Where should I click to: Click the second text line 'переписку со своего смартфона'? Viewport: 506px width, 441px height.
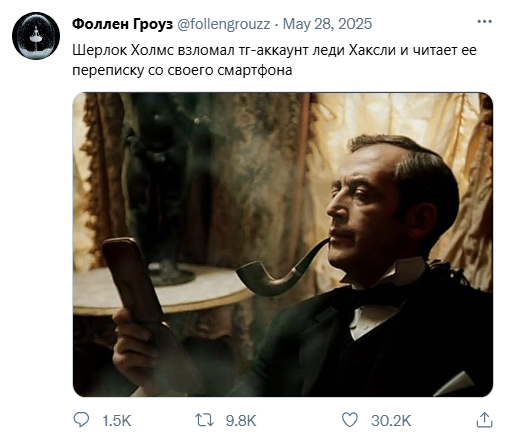click(182, 70)
